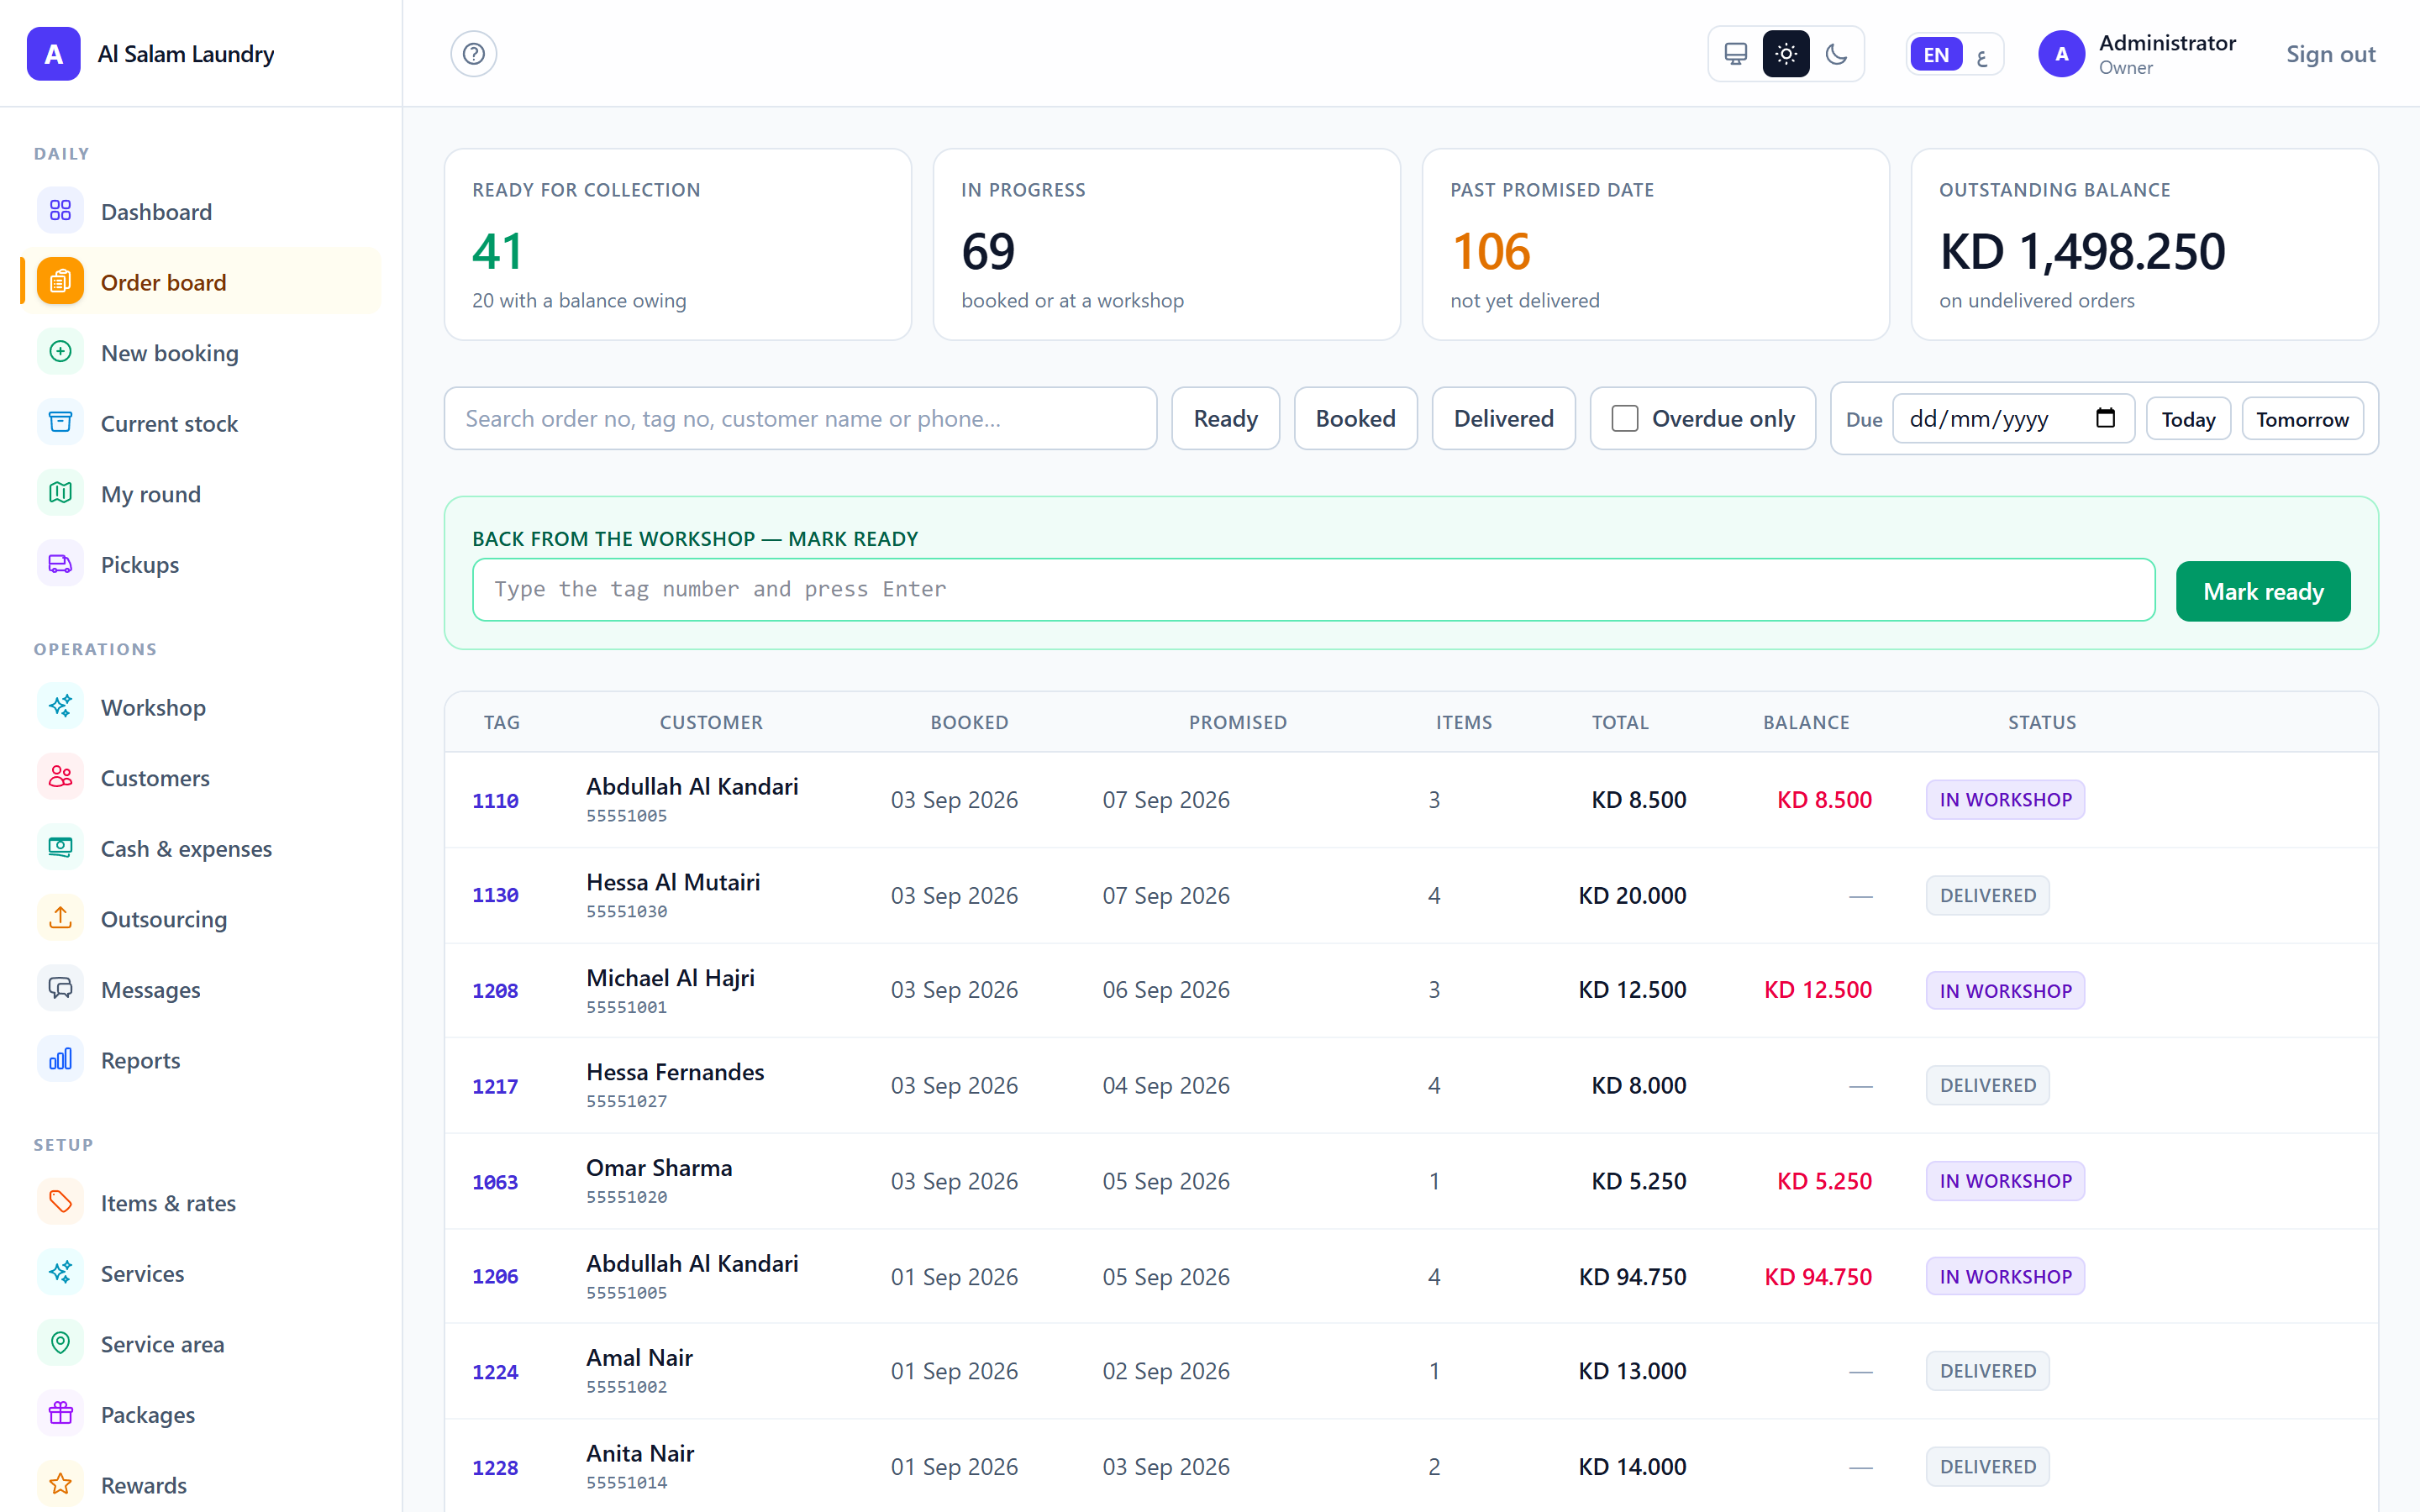The height and width of the screenshot is (1512, 2420).
Task: Click the Rewards star icon
Action: [x=60, y=1484]
